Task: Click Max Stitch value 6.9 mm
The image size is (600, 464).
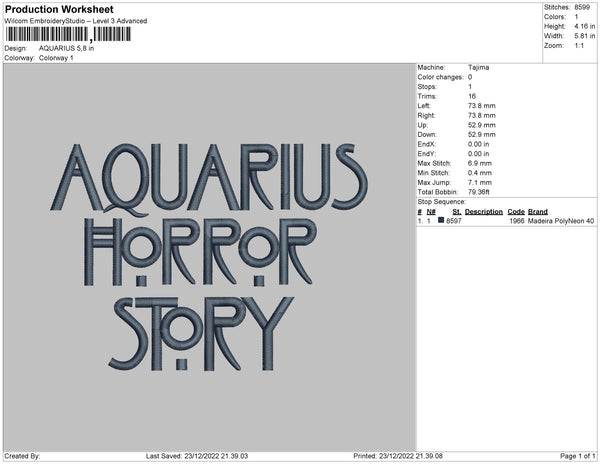Action: click(x=480, y=163)
